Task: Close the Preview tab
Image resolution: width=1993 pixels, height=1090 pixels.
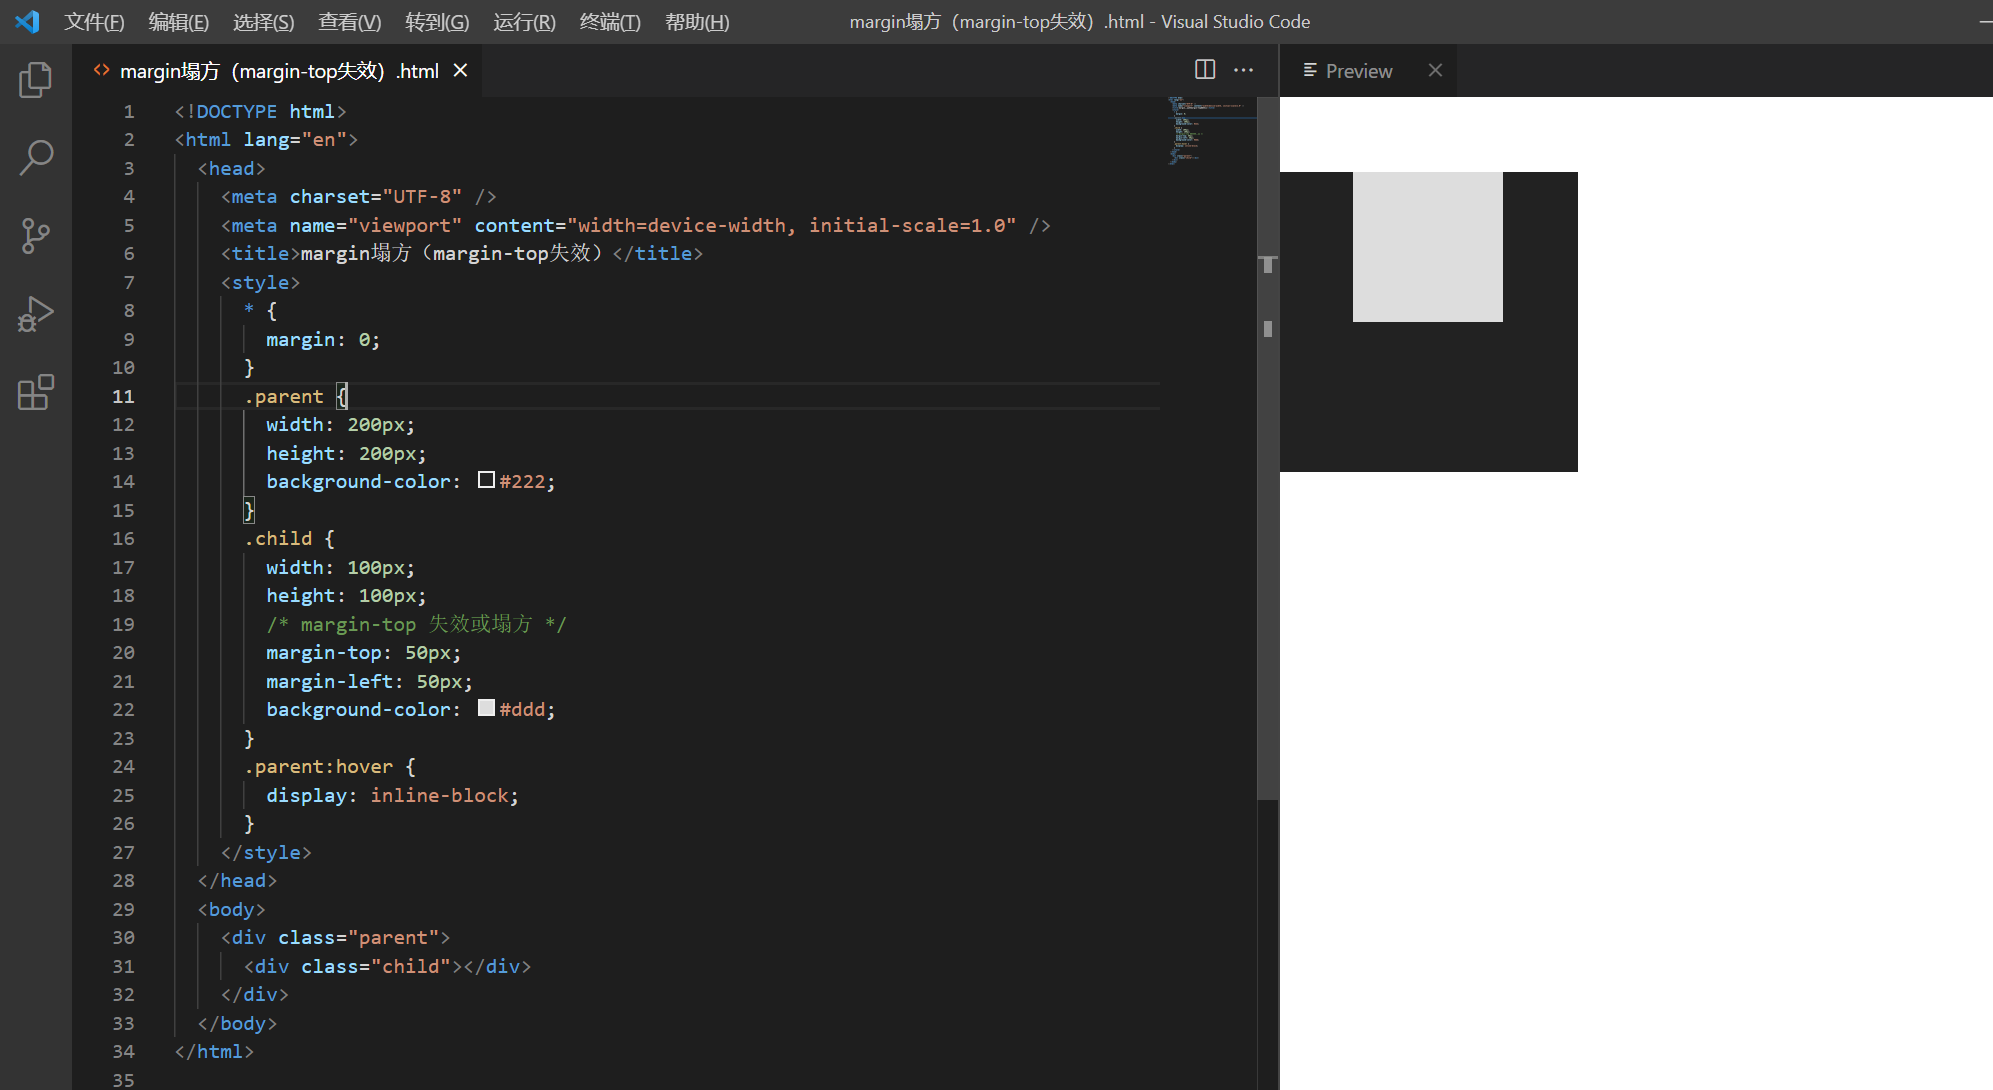Action: pyautogui.click(x=1435, y=70)
